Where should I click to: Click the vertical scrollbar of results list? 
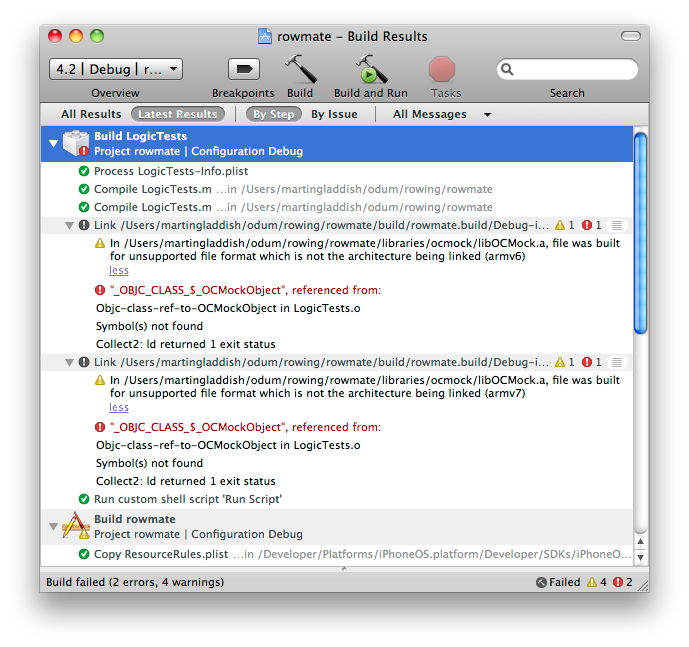tap(641, 230)
